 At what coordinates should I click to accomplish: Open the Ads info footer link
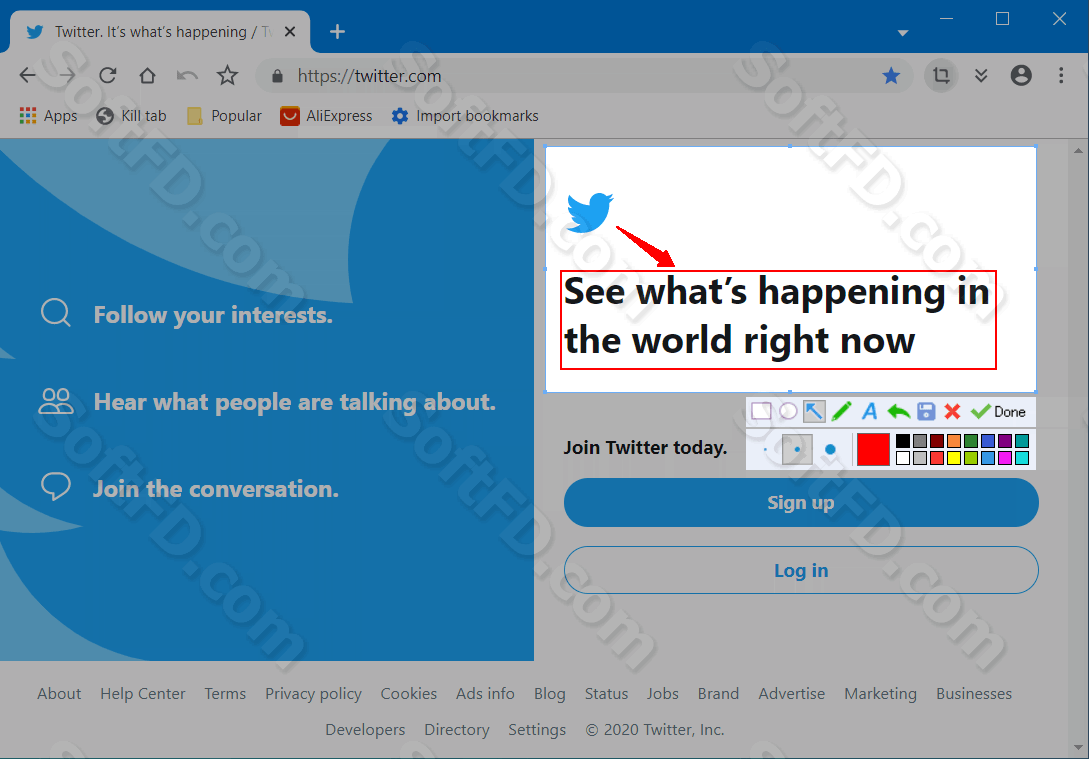(x=485, y=694)
